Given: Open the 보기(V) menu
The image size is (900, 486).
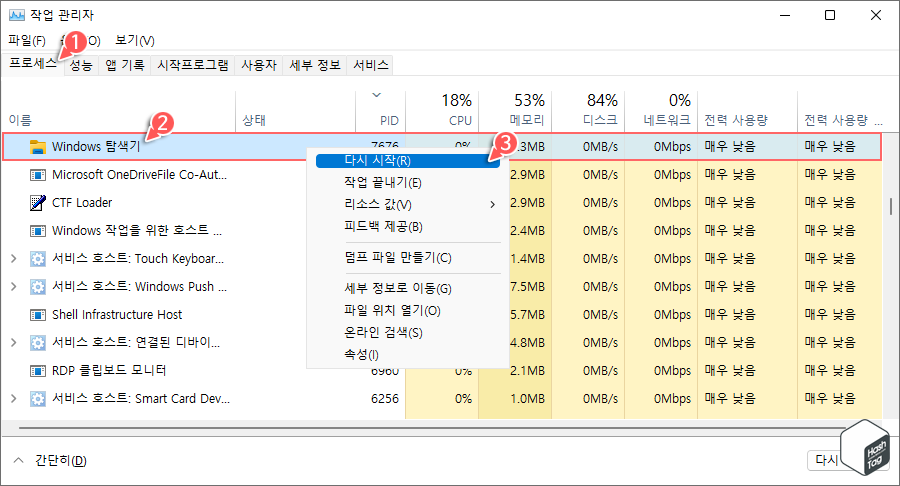Looking at the screenshot, I should pos(135,40).
